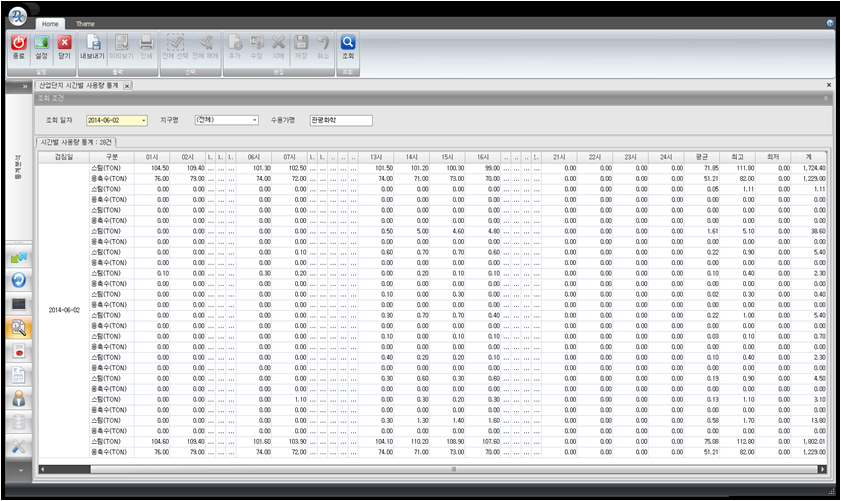
Task: Open 설정 (Settings) from the ribbon
Action: click(41, 46)
